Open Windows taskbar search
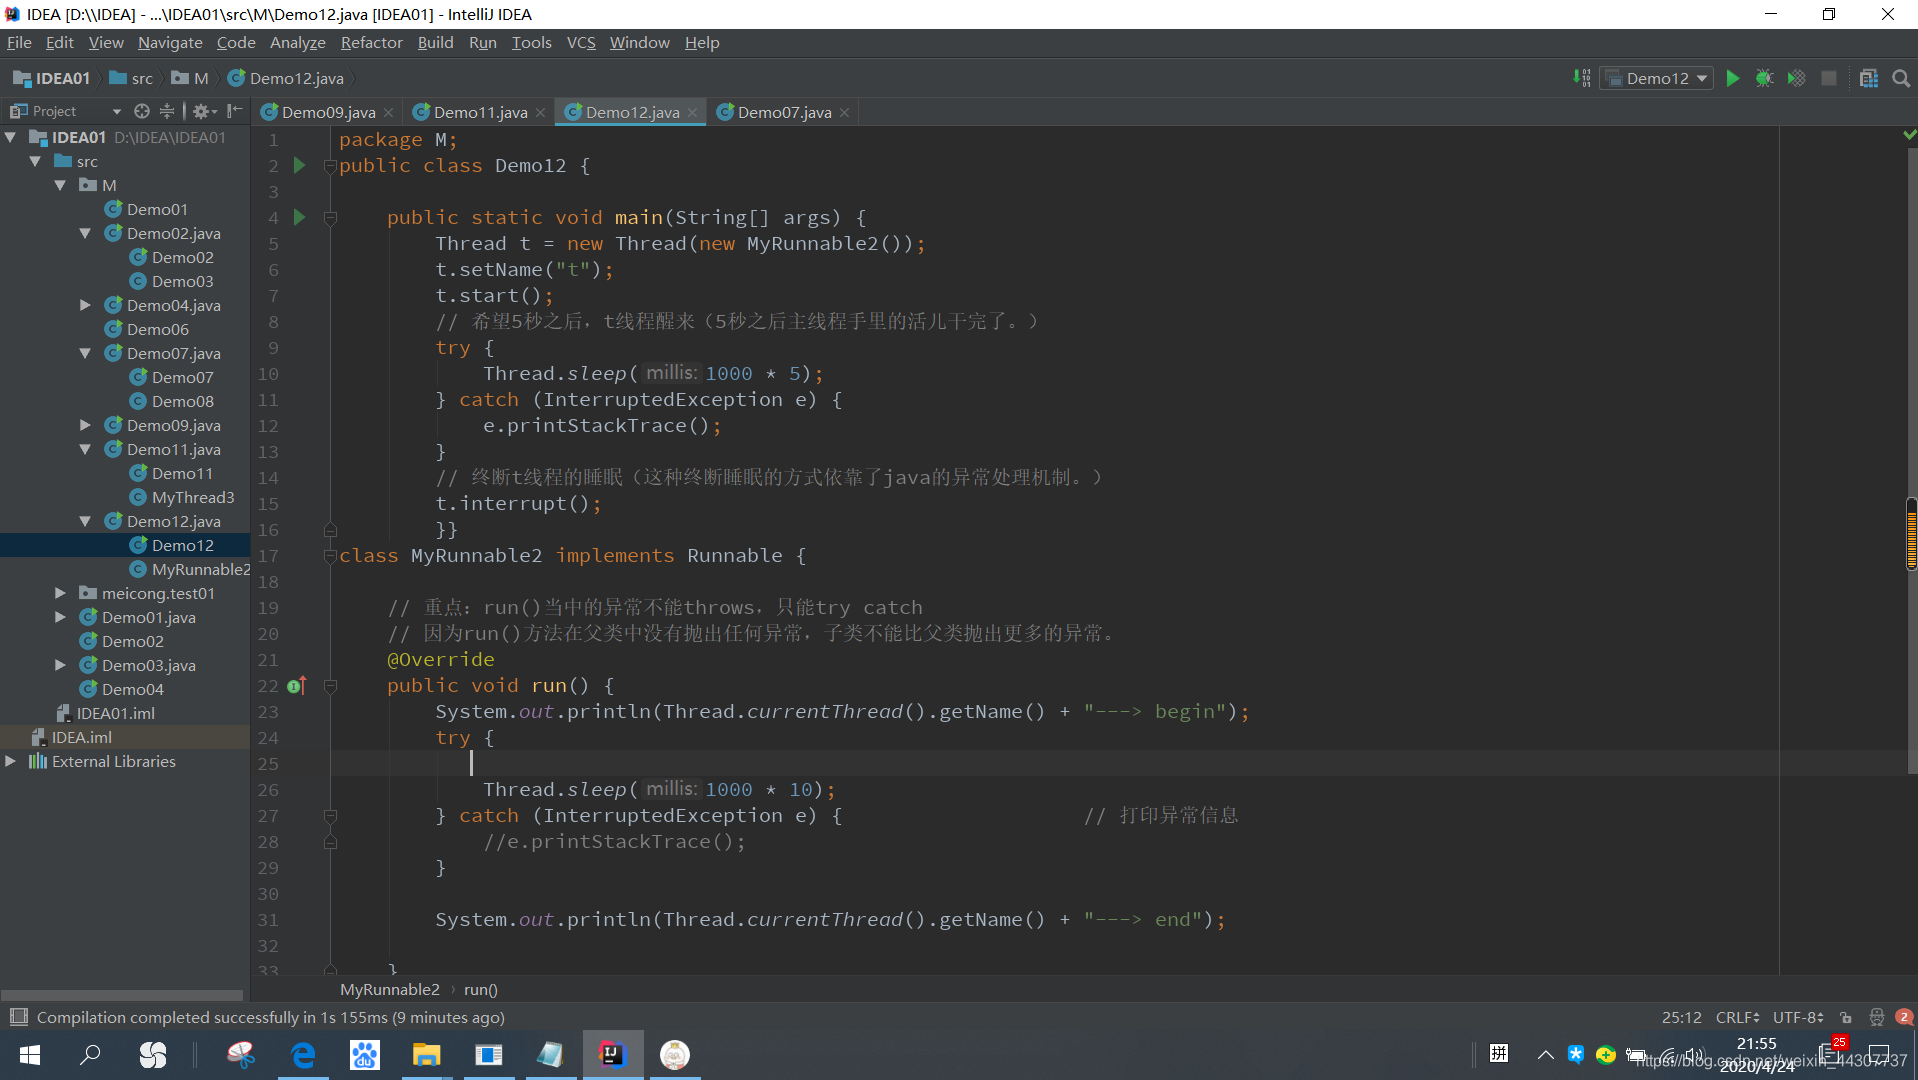Screen dimensions: 1918x1080 pyautogui.click(x=90, y=1055)
